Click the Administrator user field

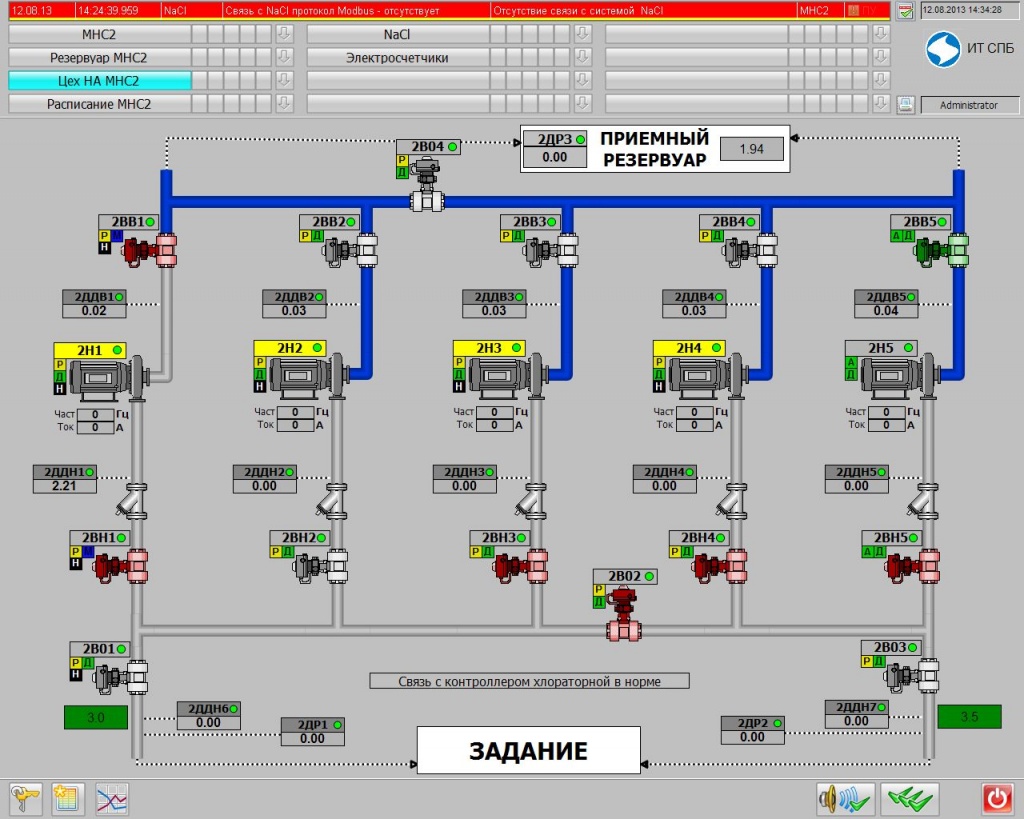tap(970, 105)
